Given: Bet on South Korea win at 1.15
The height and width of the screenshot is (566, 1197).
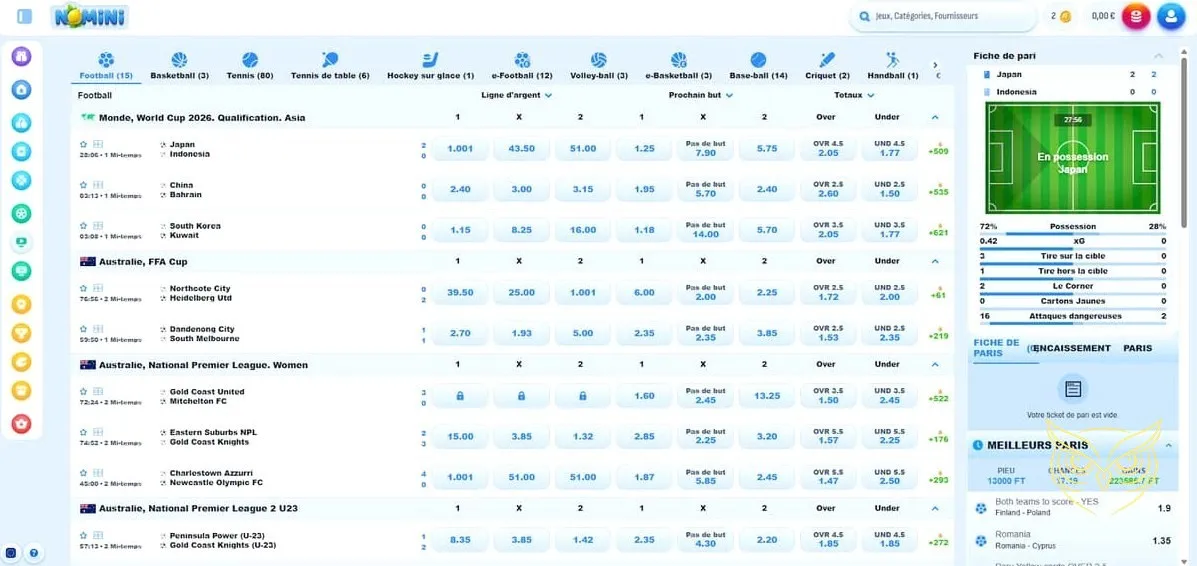Looking at the screenshot, I should (460, 230).
